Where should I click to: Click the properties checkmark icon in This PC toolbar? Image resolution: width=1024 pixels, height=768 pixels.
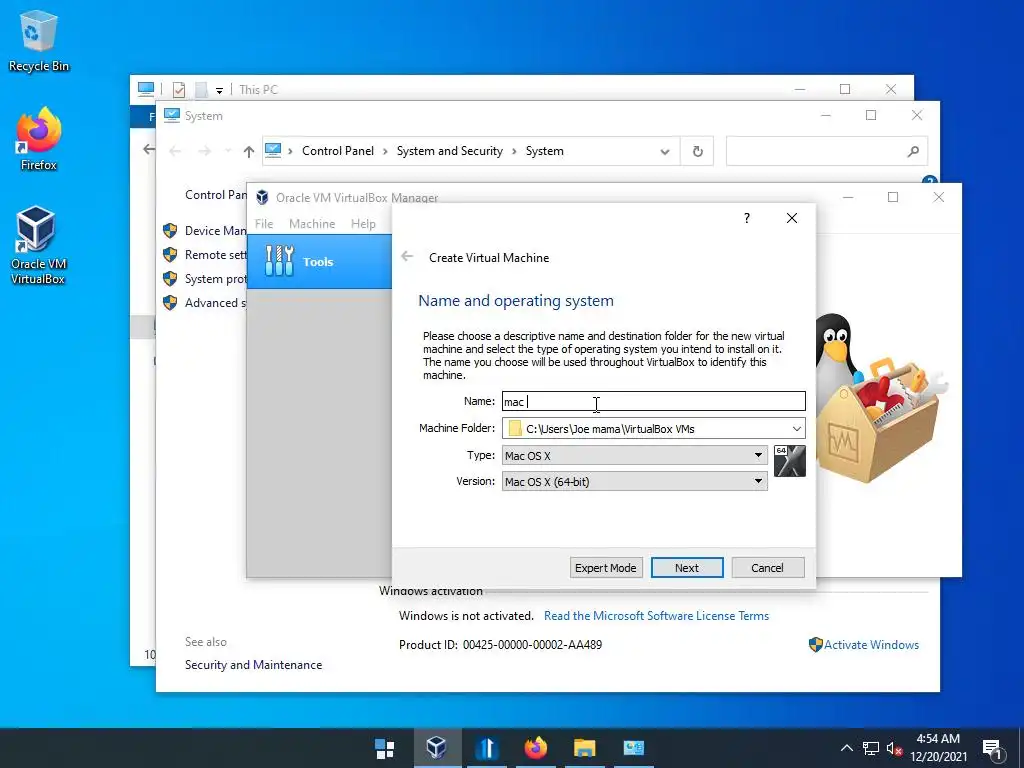pos(178,89)
